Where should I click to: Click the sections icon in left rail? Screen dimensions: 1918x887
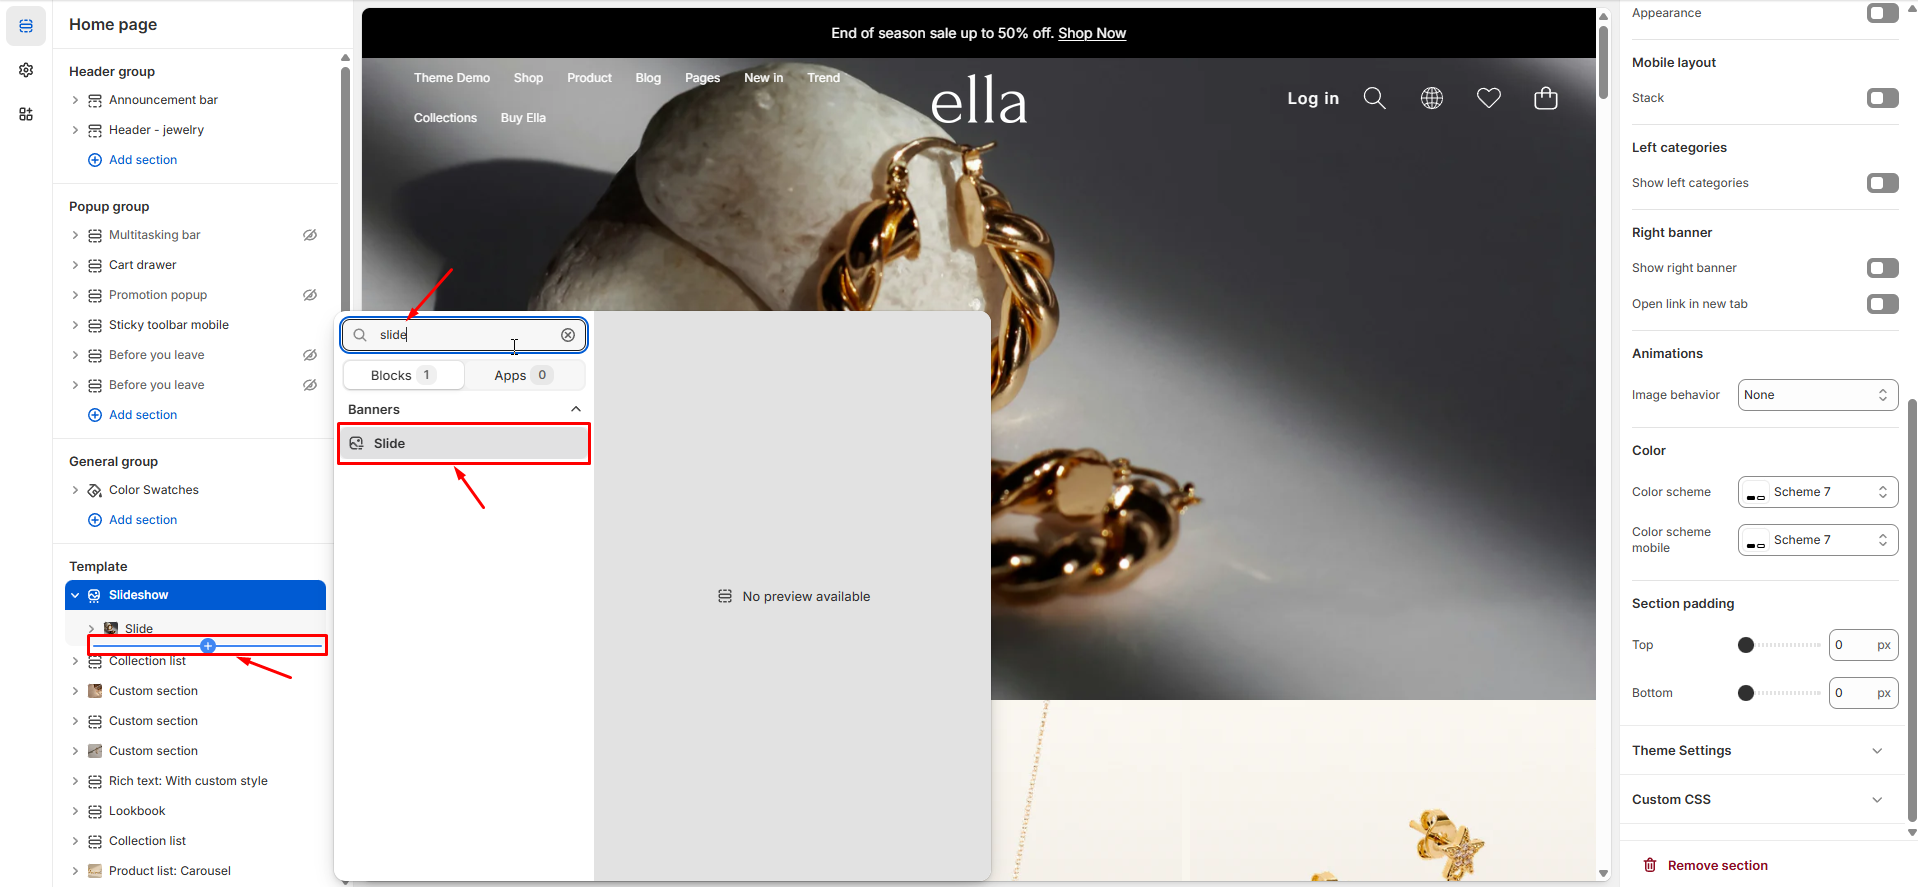[26, 26]
